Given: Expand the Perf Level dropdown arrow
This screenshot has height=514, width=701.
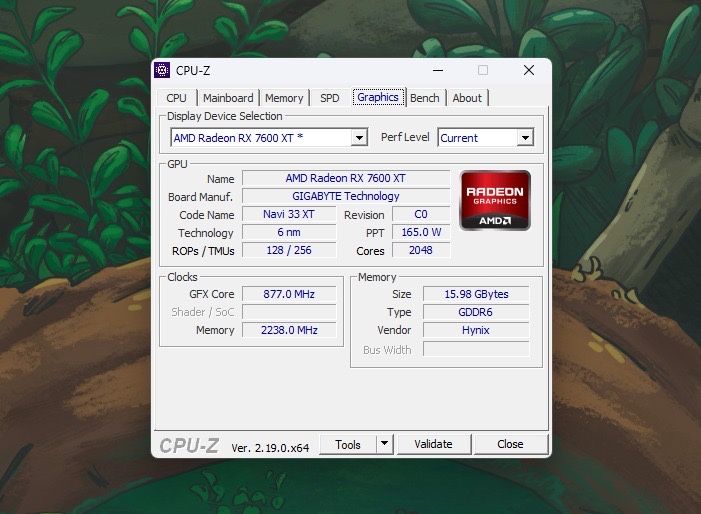Looking at the screenshot, I should point(525,138).
